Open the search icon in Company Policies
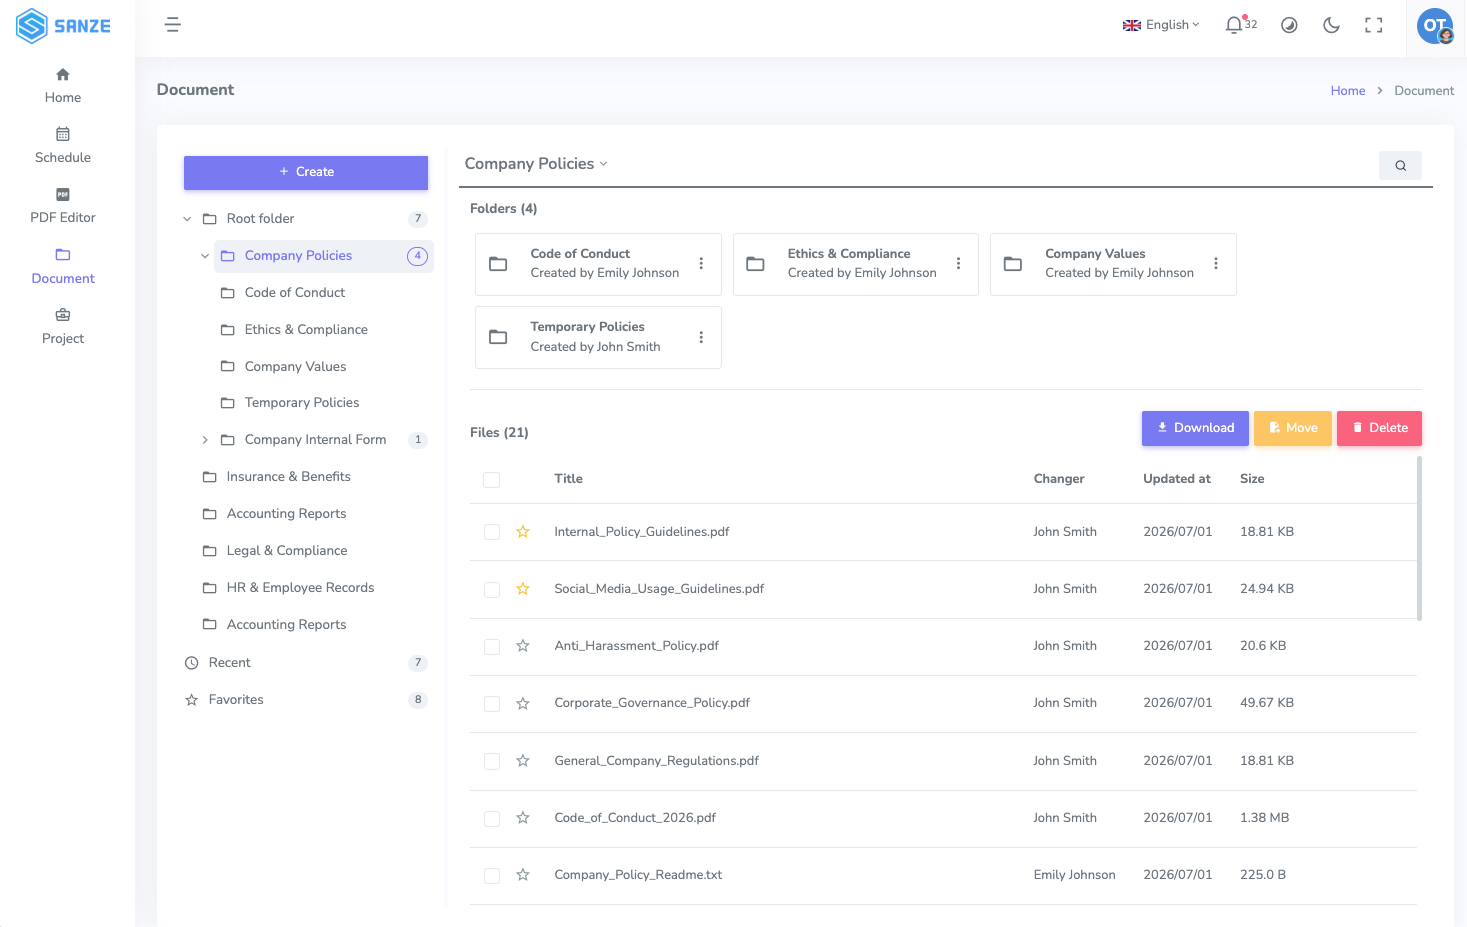1467x927 pixels. click(1400, 166)
